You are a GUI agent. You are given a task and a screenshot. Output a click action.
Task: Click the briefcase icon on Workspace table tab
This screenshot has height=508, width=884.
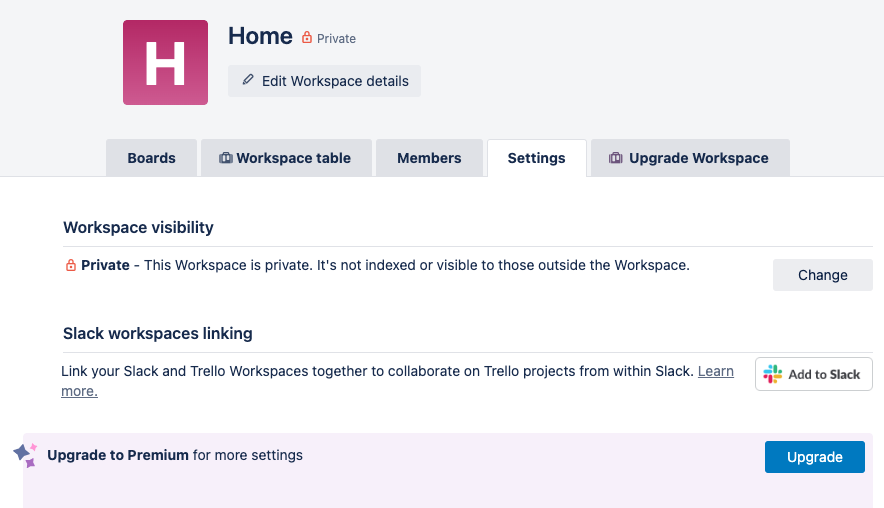226,158
